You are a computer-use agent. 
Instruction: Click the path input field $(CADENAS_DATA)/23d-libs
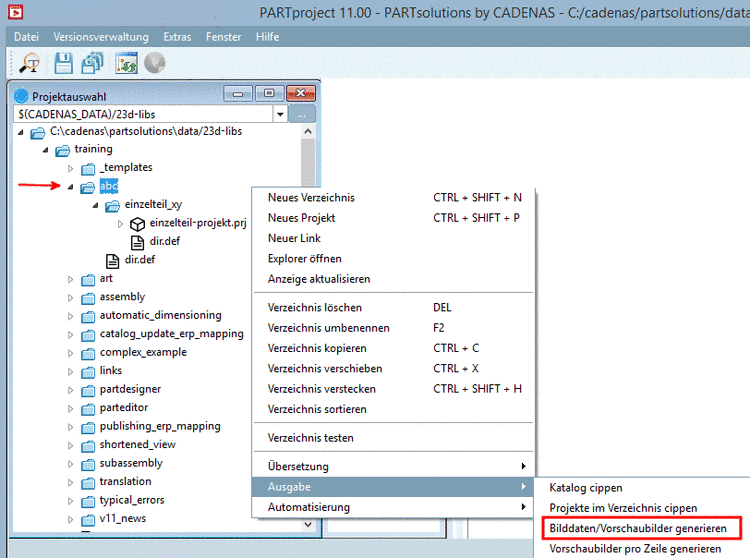tap(143, 114)
